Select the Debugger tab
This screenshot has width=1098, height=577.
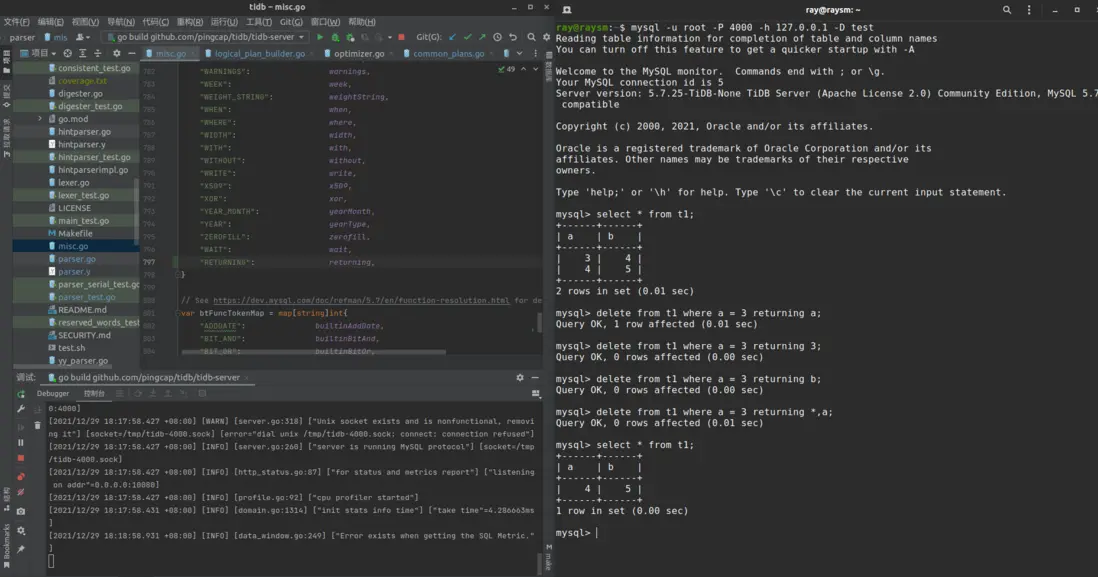(x=53, y=394)
